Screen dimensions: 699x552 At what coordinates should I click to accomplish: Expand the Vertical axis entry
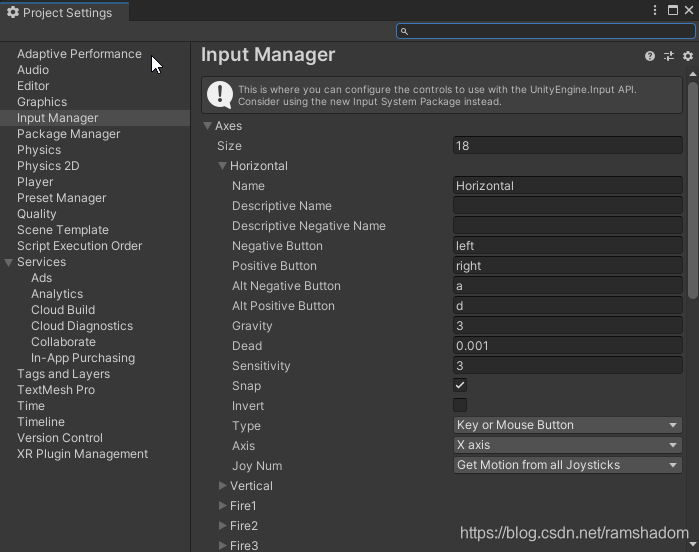coord(223,486)
